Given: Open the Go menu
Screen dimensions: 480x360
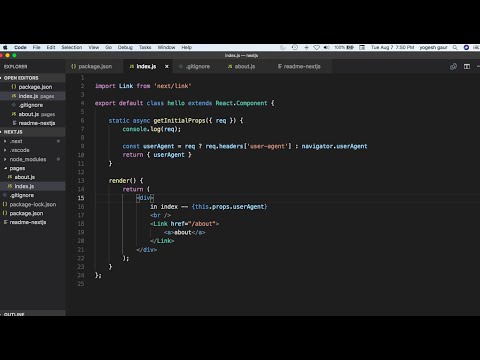Looking at the screenshot, I should [x=109, y=48].
